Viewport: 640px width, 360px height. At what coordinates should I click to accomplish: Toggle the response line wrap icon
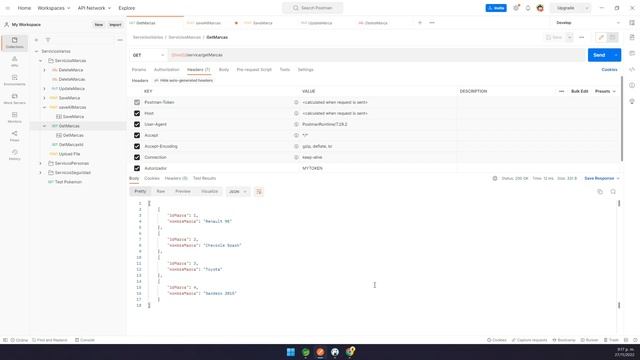click(259, 191)
